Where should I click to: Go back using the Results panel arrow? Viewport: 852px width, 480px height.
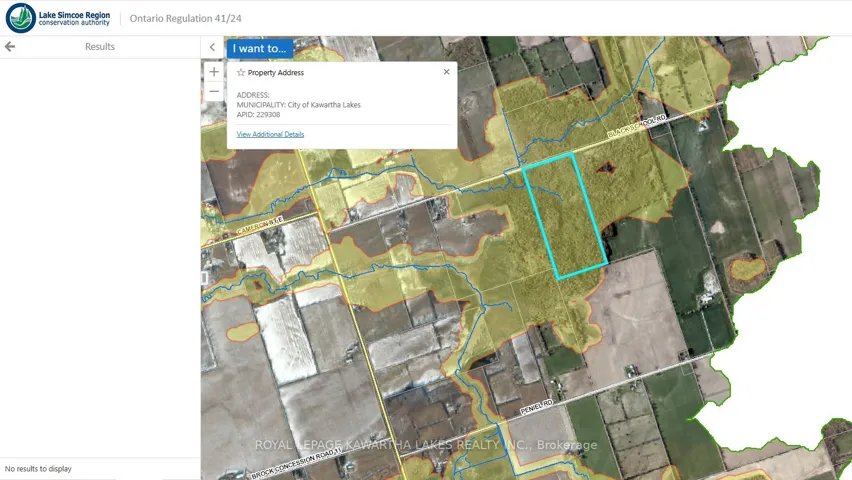[10, 47]
